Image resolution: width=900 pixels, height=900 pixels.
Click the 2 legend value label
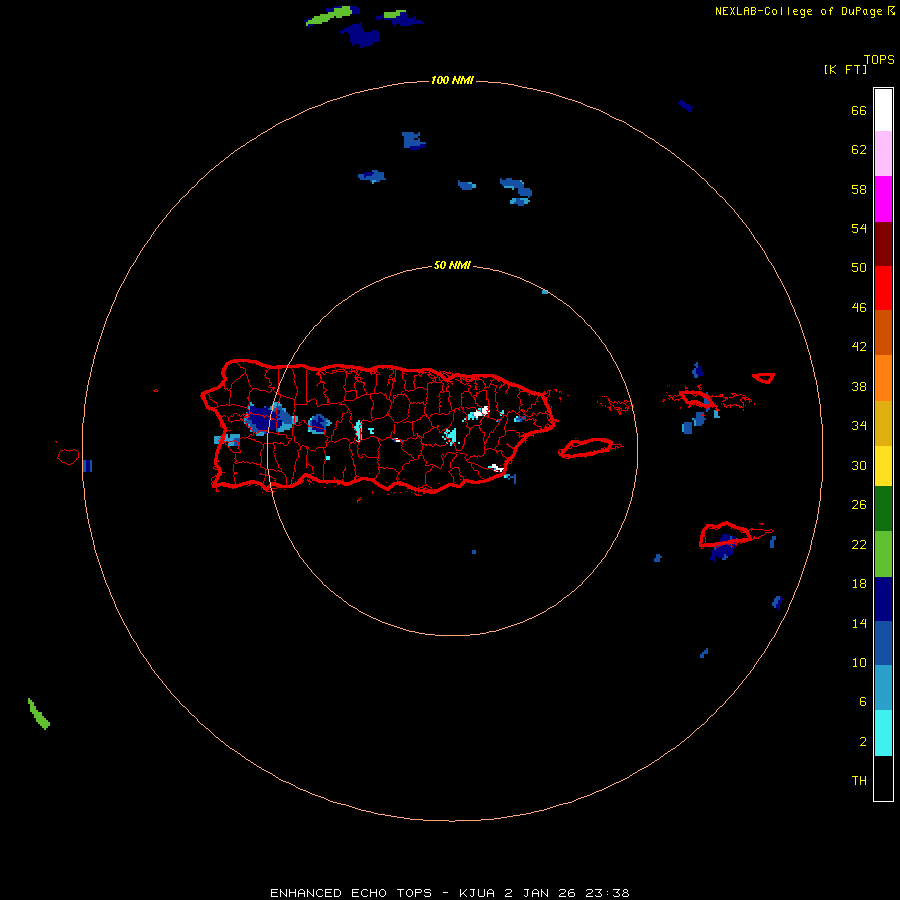(863, 742)
